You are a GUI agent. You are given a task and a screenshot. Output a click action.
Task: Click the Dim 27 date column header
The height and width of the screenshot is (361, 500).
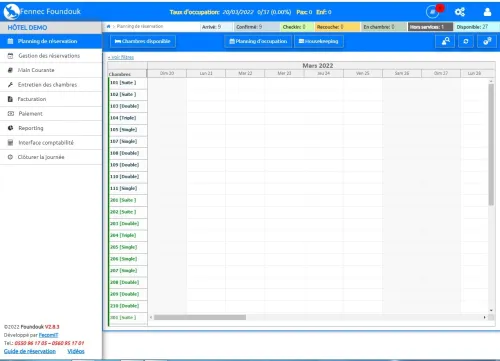click(x=441, y=73)
